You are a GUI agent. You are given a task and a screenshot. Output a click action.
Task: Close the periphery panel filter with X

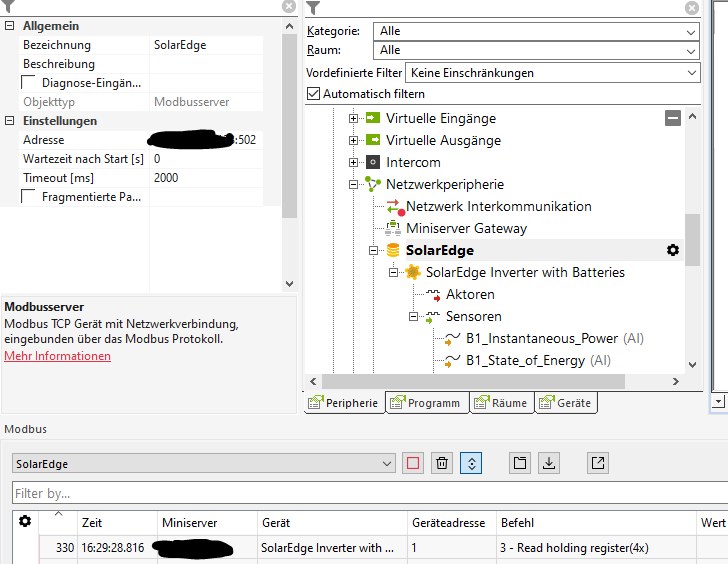pyautogui.click(x=692, y=7)
